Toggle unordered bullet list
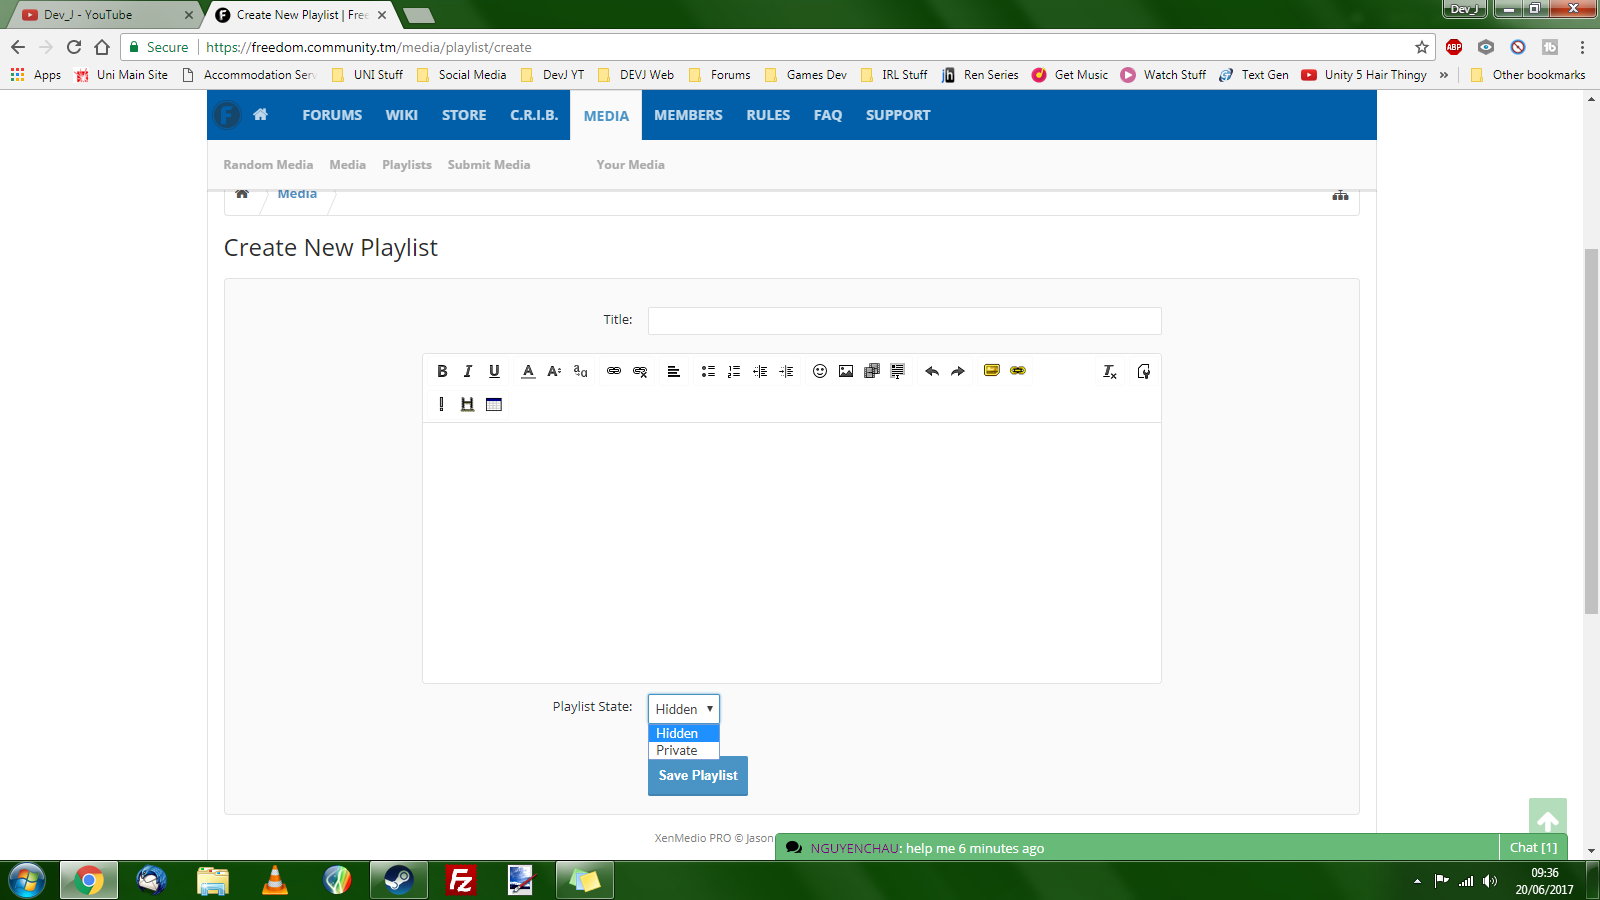Image resolution: width=1600 pixels, height=900 pixels. [708, 371]
